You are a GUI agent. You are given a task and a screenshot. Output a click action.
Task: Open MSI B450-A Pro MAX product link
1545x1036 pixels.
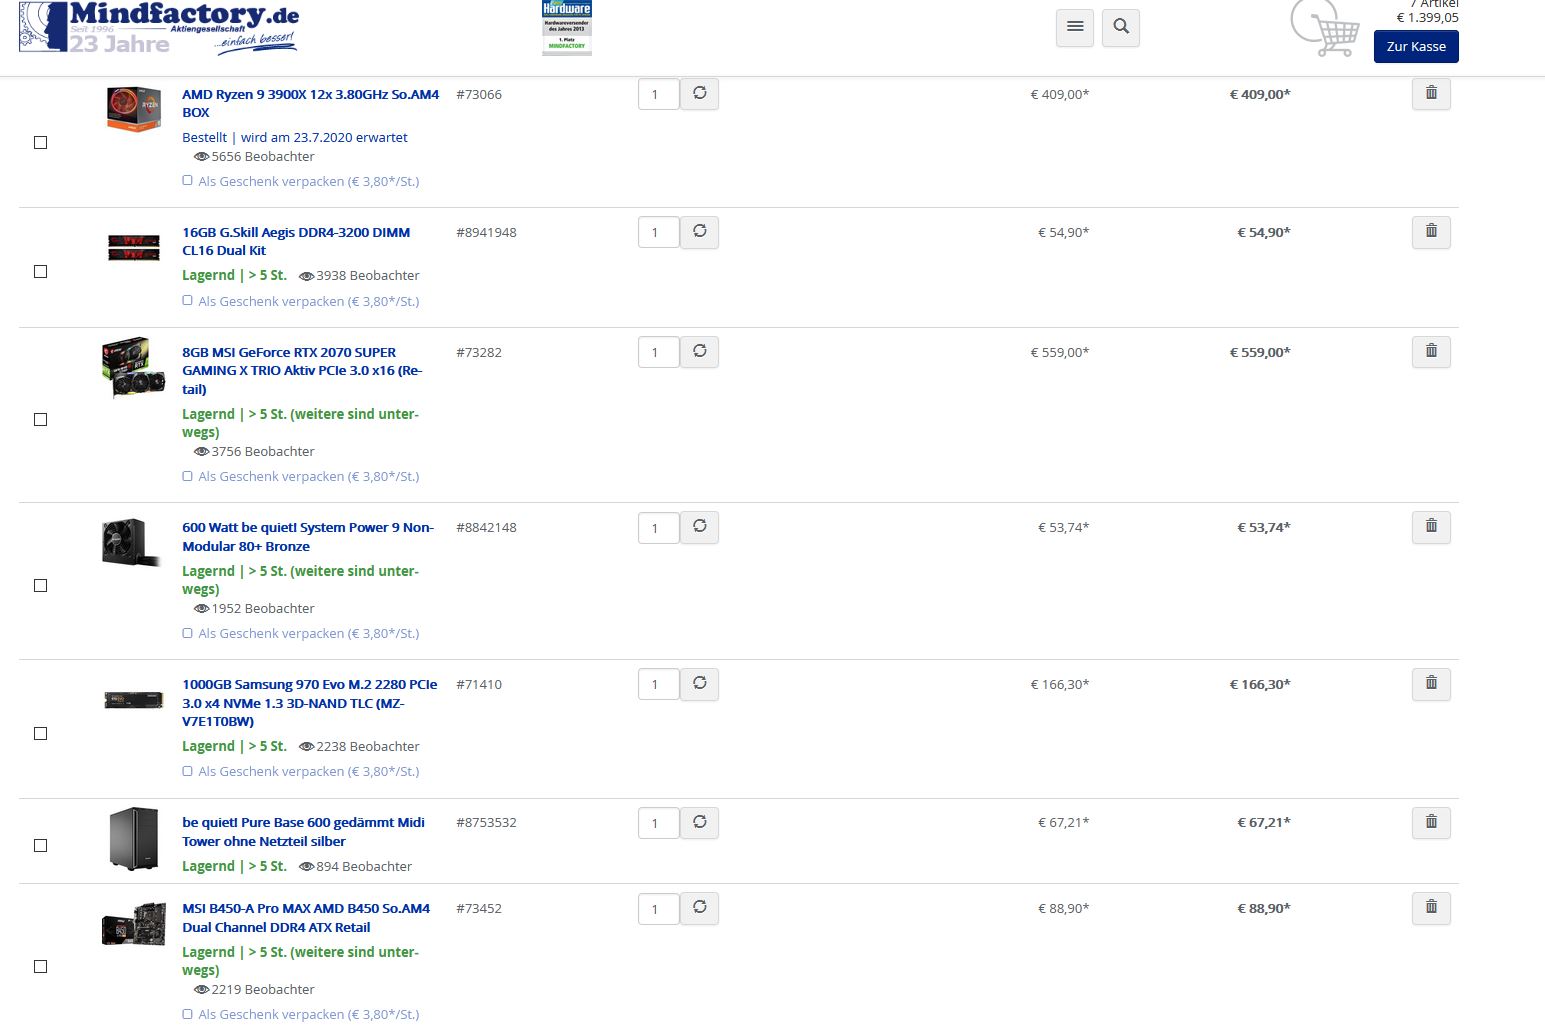coord(306,917)
